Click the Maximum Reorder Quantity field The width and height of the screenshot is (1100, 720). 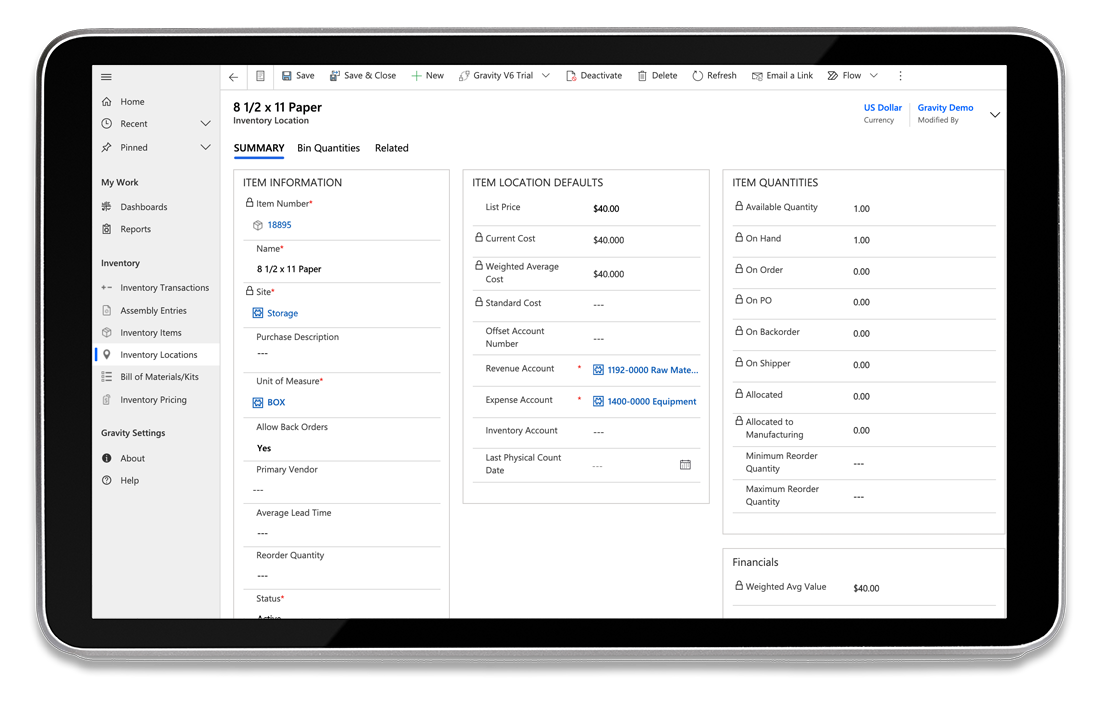923,497
